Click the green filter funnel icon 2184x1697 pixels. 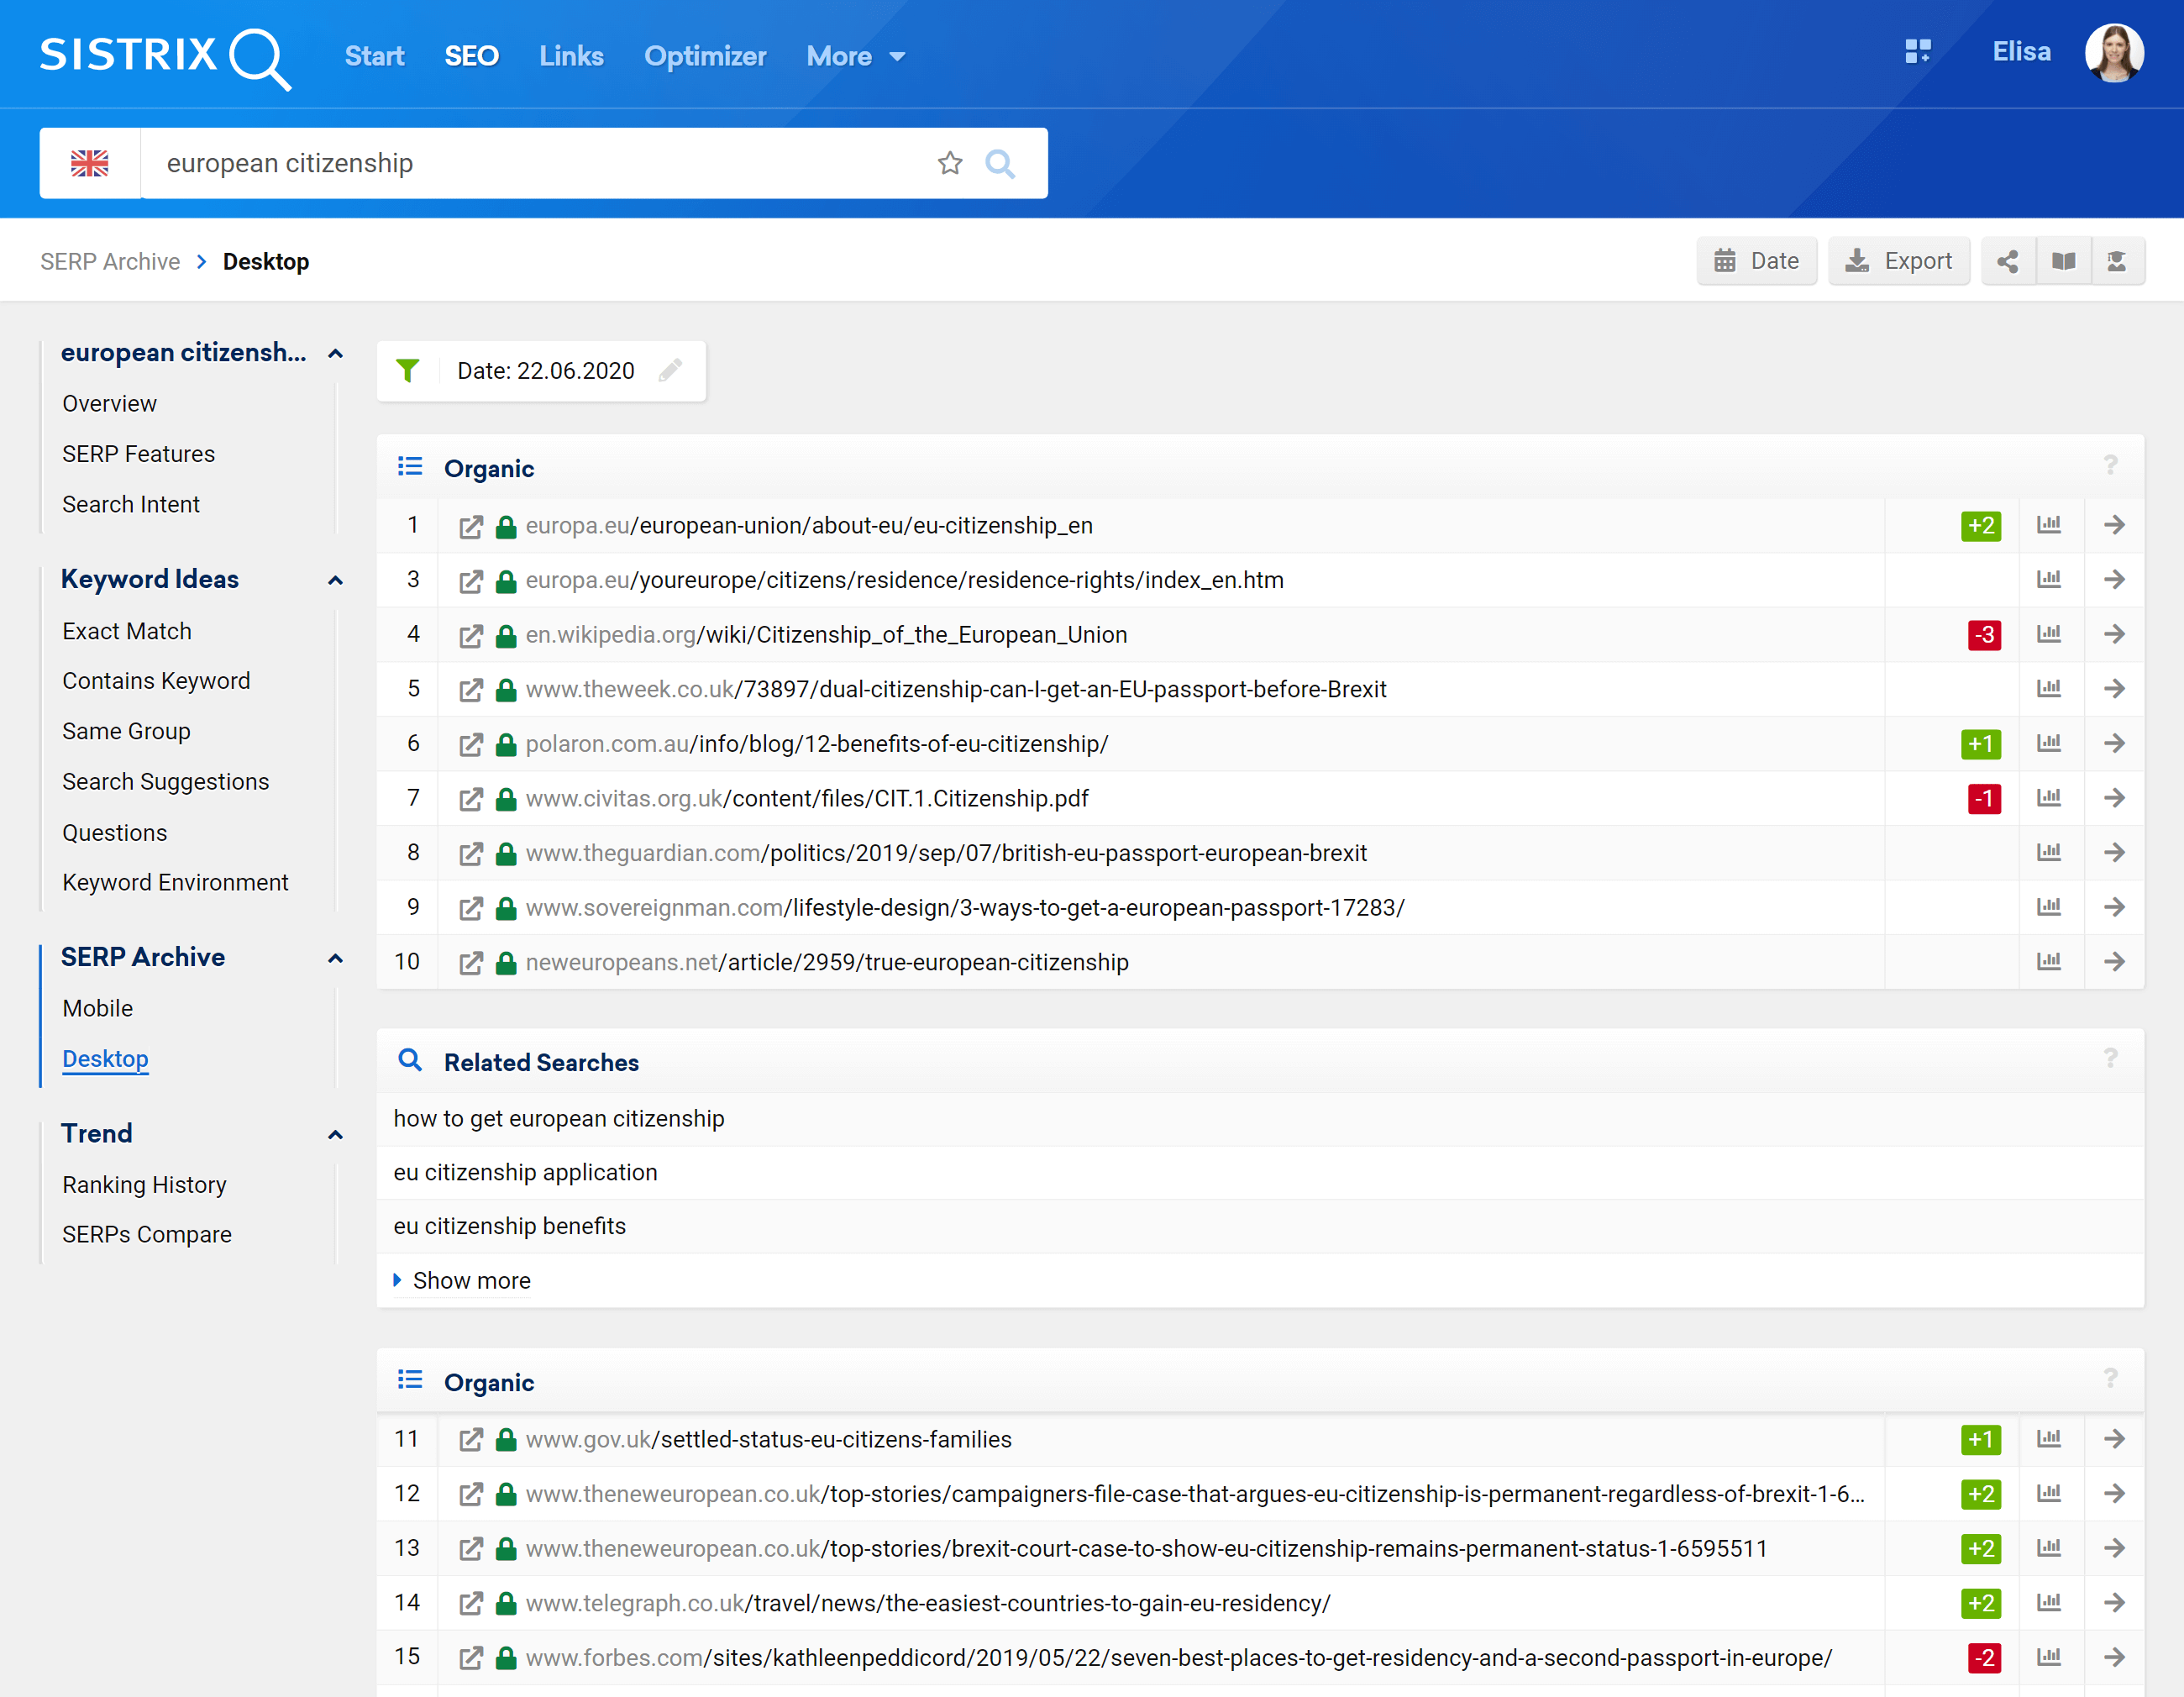[x=407, y=371]
